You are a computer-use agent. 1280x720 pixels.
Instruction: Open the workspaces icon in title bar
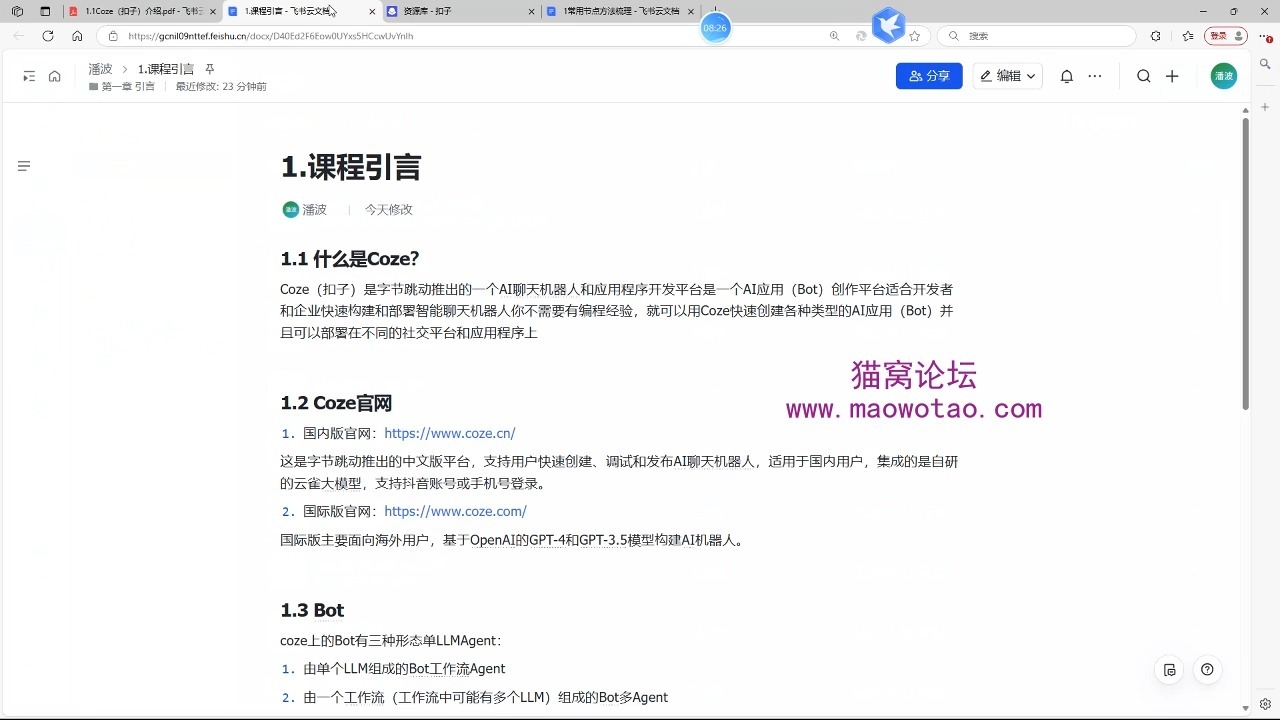[17, 11]
